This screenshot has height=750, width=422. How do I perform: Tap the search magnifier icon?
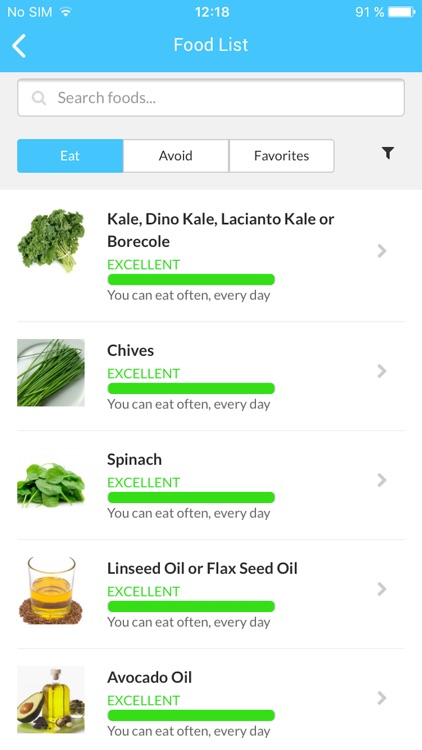[39, 98]
